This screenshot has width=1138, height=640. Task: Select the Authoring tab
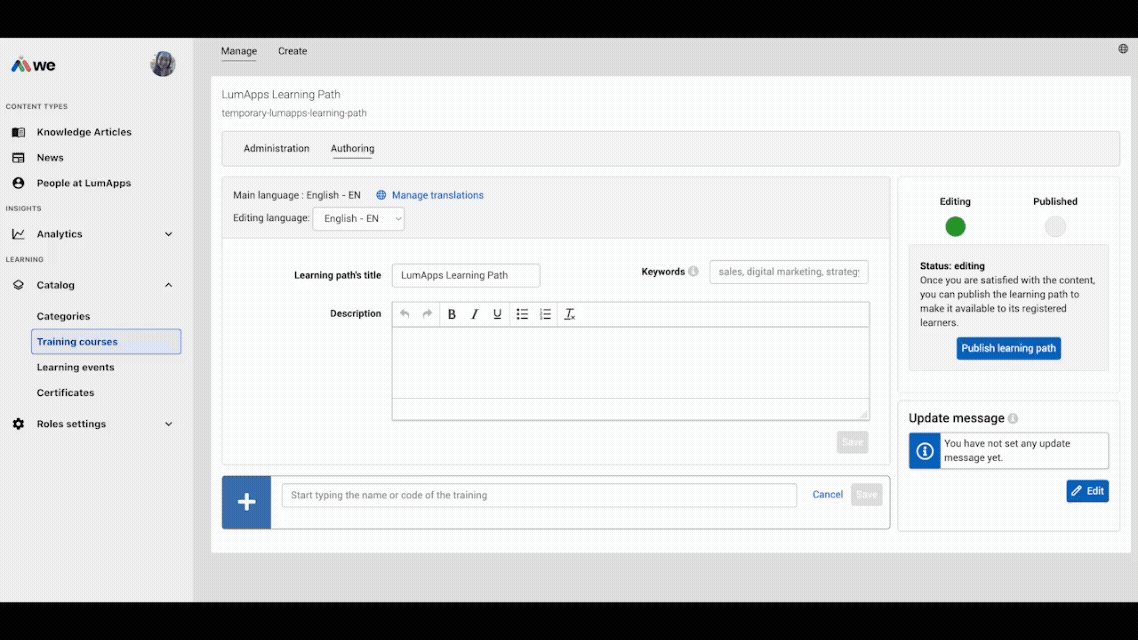coord(353,148)
